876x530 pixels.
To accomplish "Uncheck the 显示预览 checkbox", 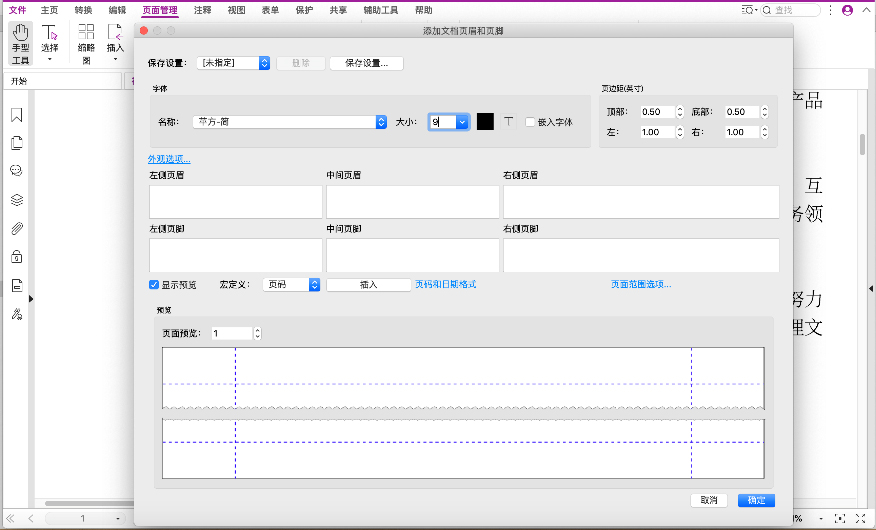I will (154, 284).
